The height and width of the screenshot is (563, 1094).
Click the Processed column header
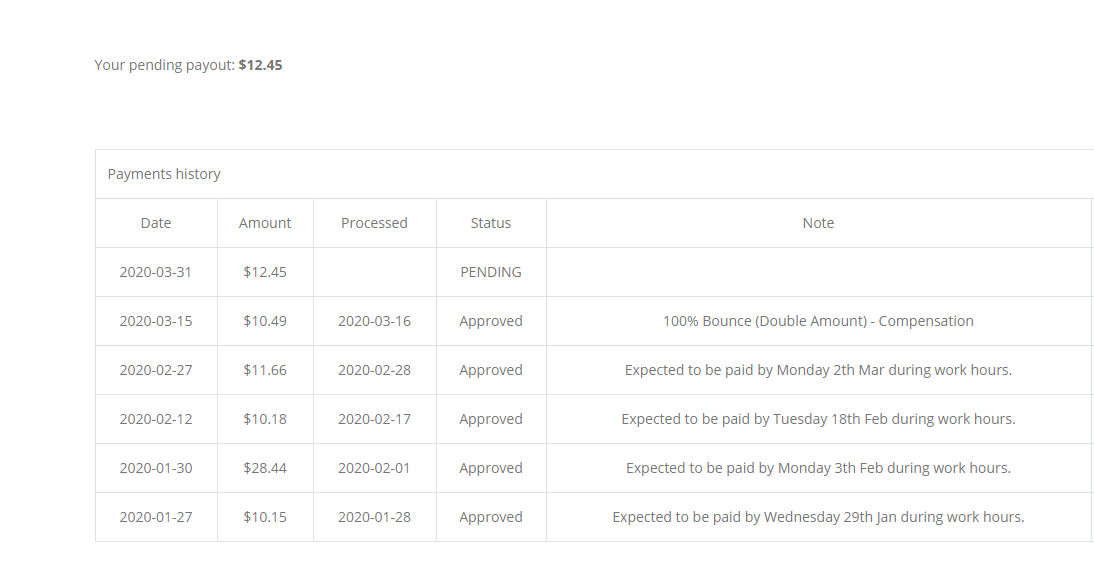tap(374, 223)
